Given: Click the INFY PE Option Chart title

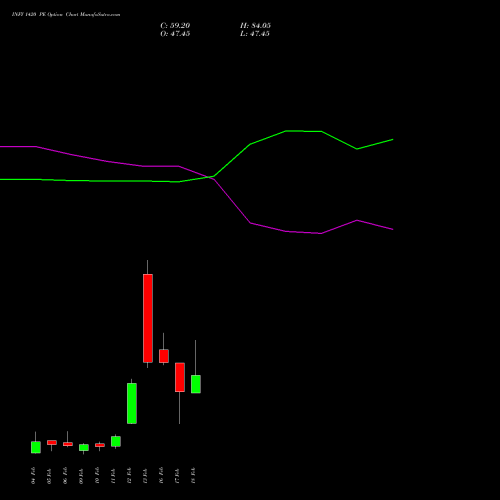Looking at the screenshot, I should tap(66, 15).
